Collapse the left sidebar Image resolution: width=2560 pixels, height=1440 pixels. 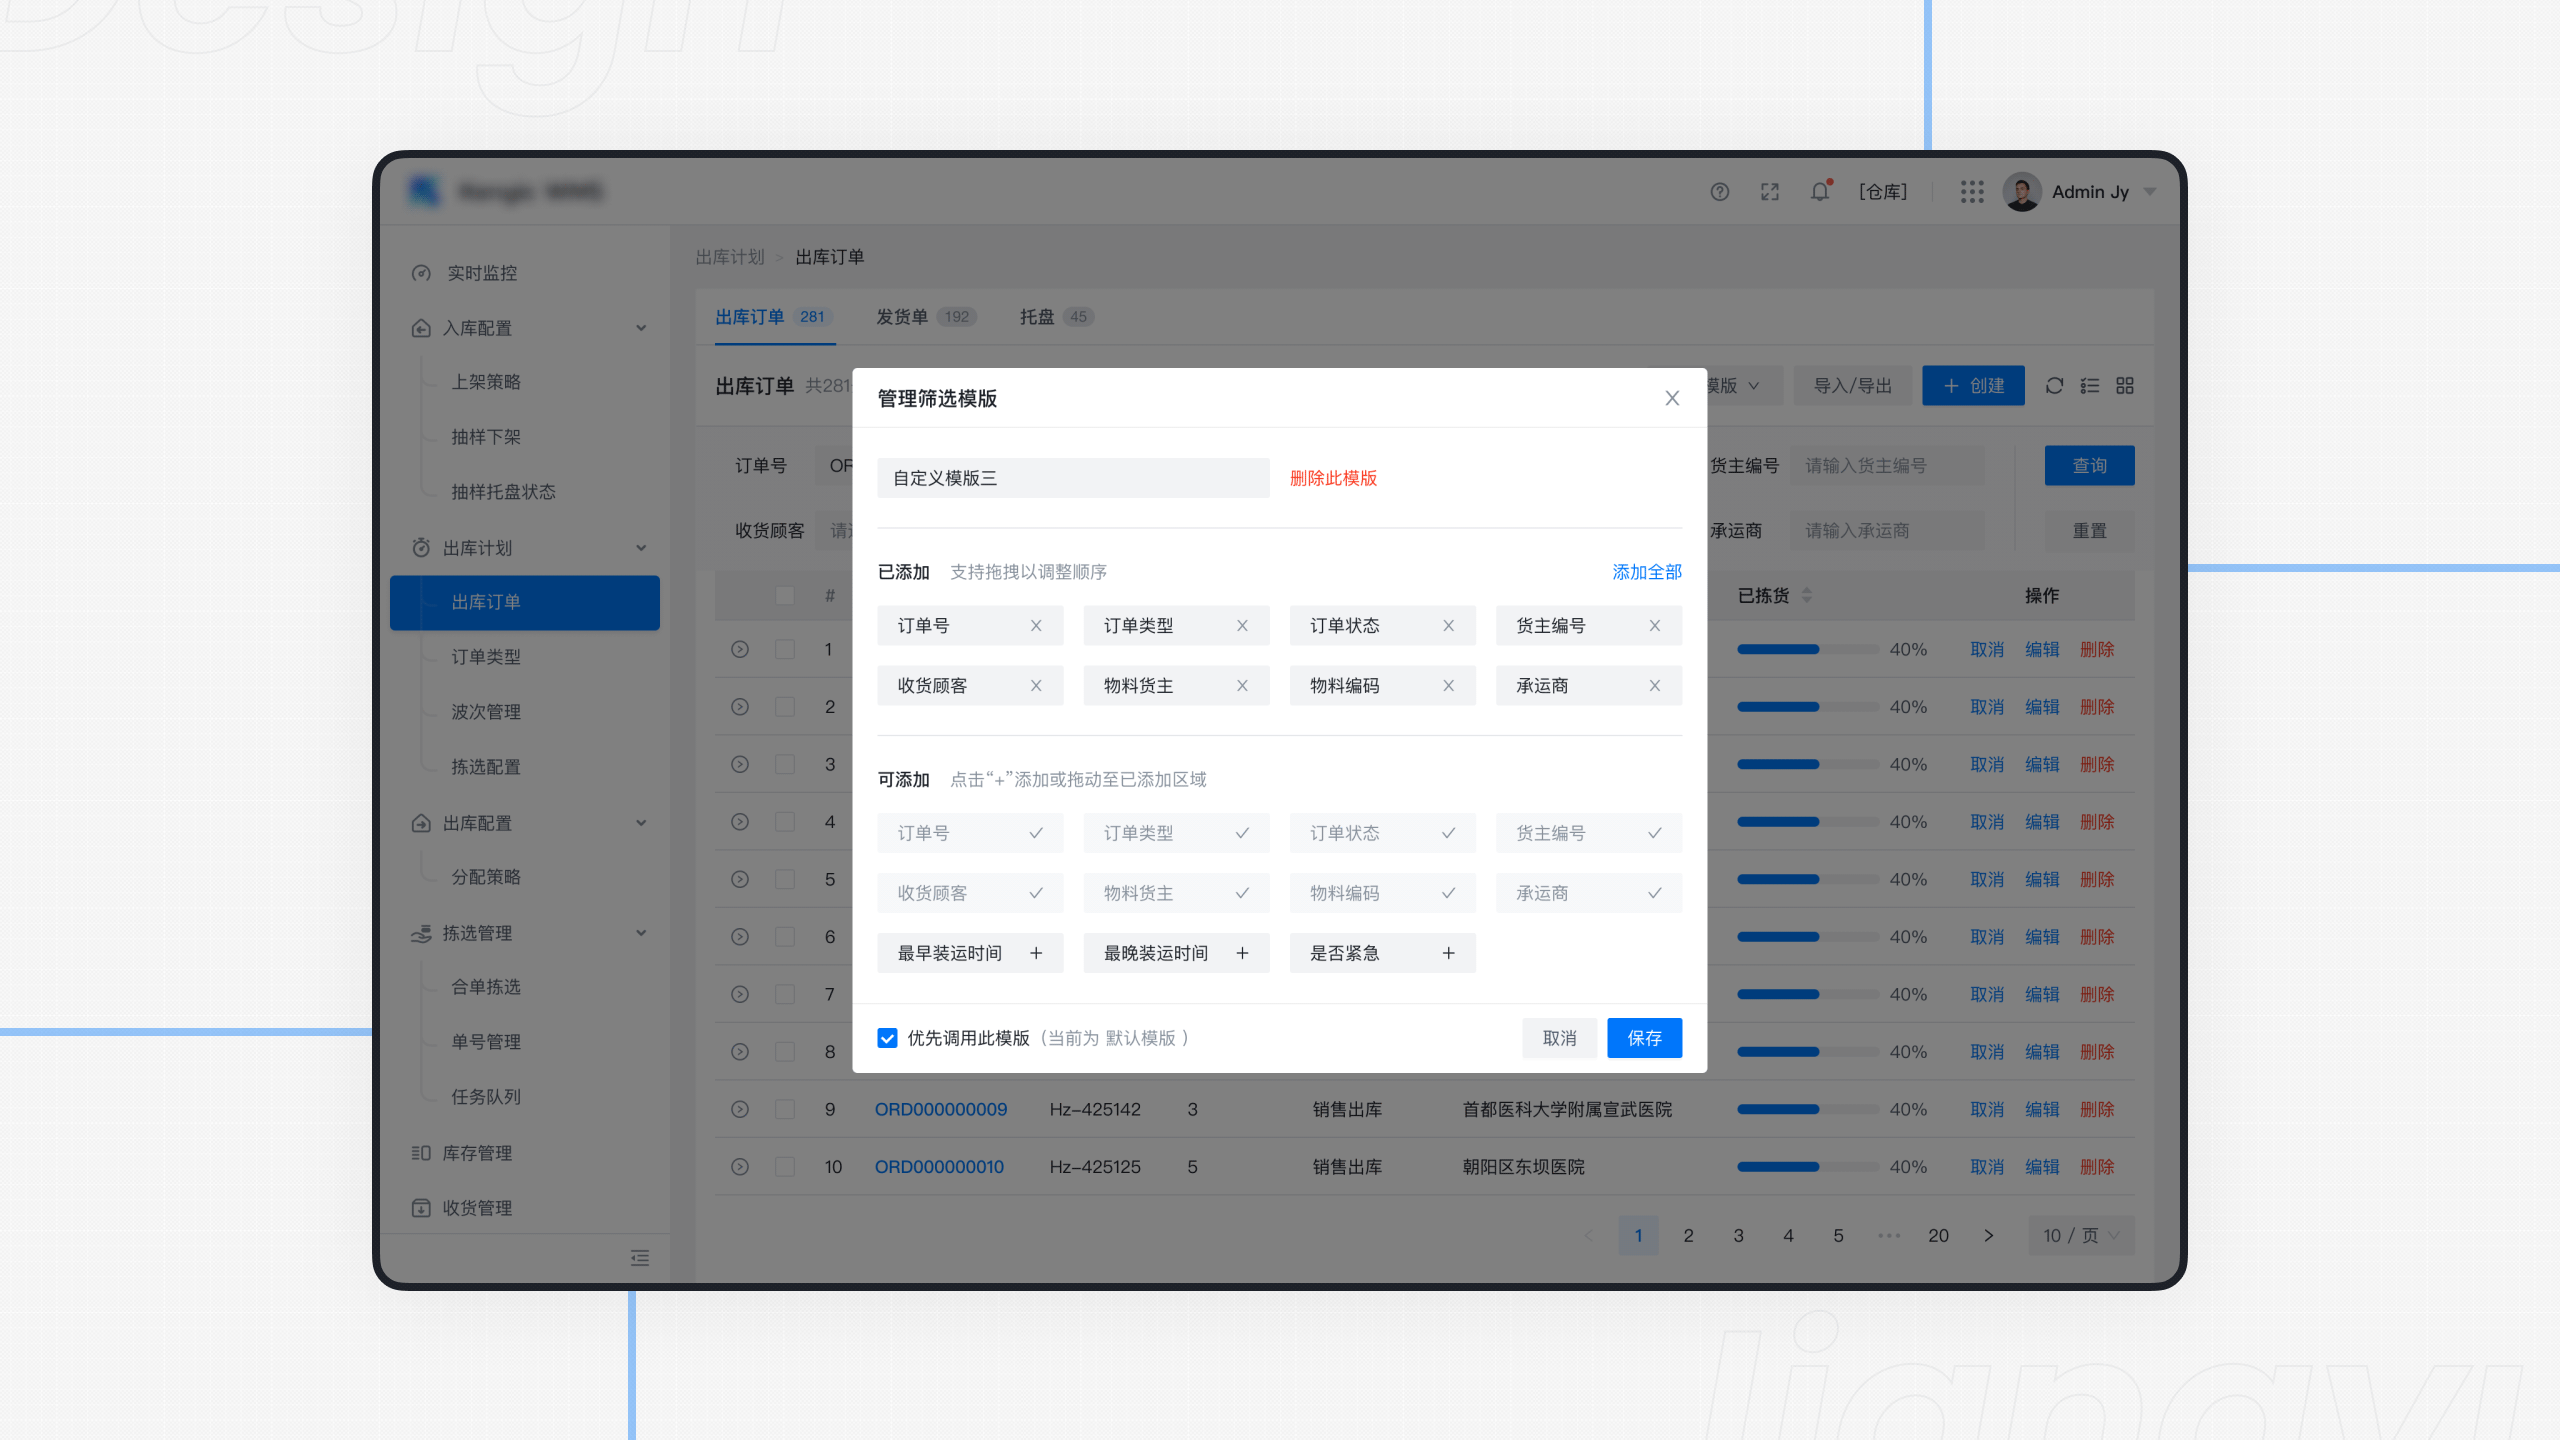pos(639,1257)
